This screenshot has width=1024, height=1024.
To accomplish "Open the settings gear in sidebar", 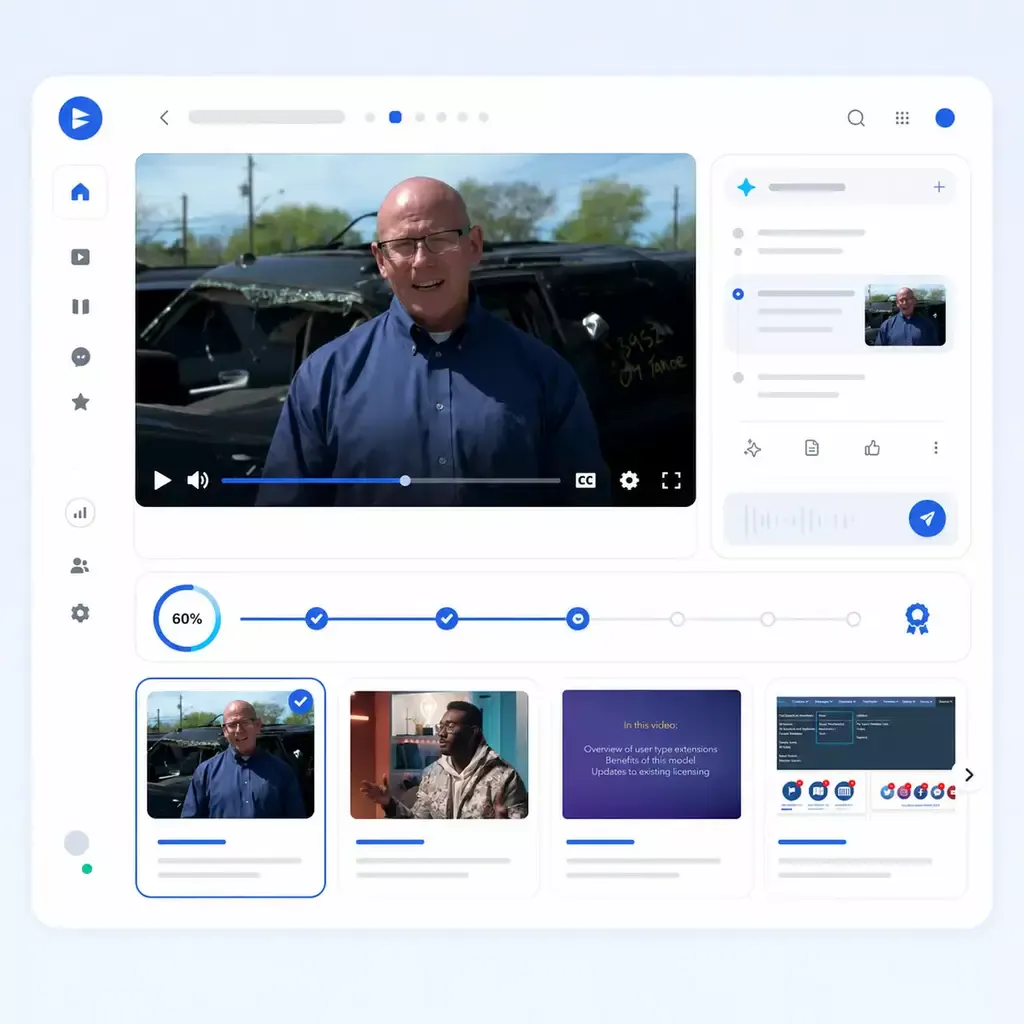I will coord(80,613).
